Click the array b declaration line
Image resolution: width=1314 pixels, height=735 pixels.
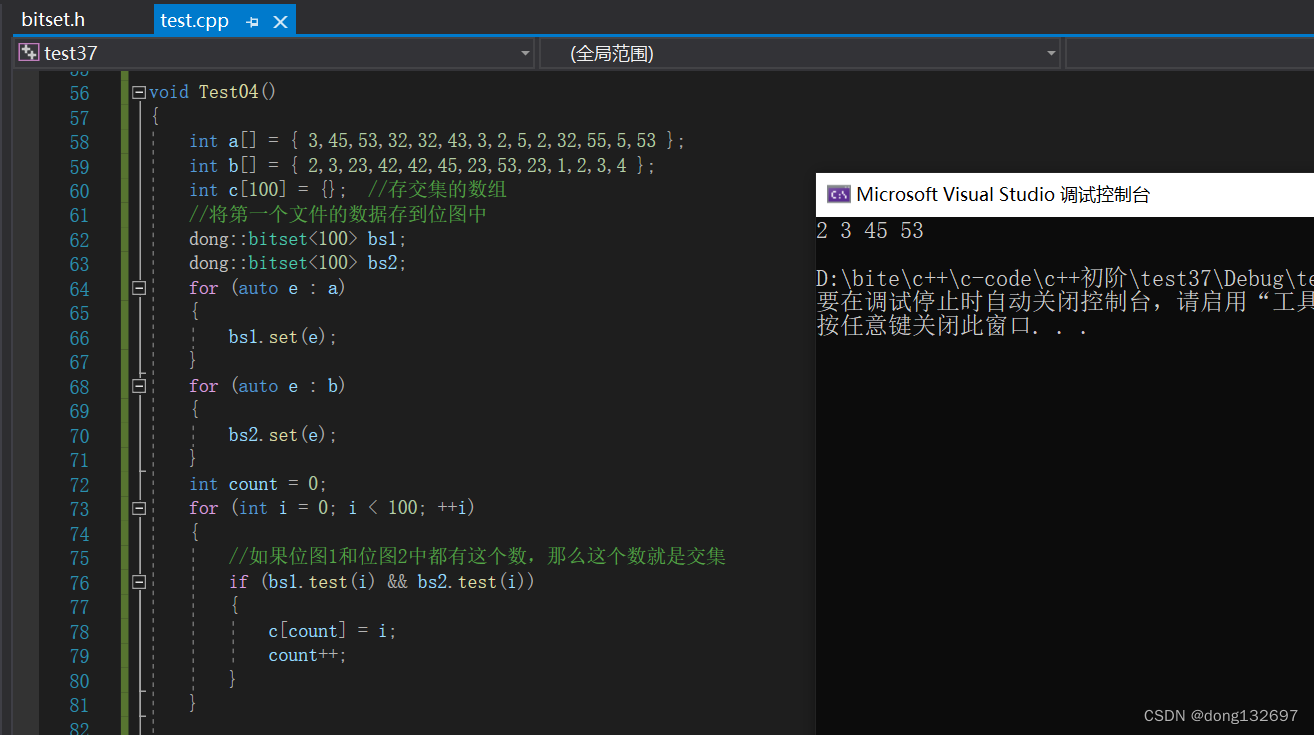click(422, 165)
